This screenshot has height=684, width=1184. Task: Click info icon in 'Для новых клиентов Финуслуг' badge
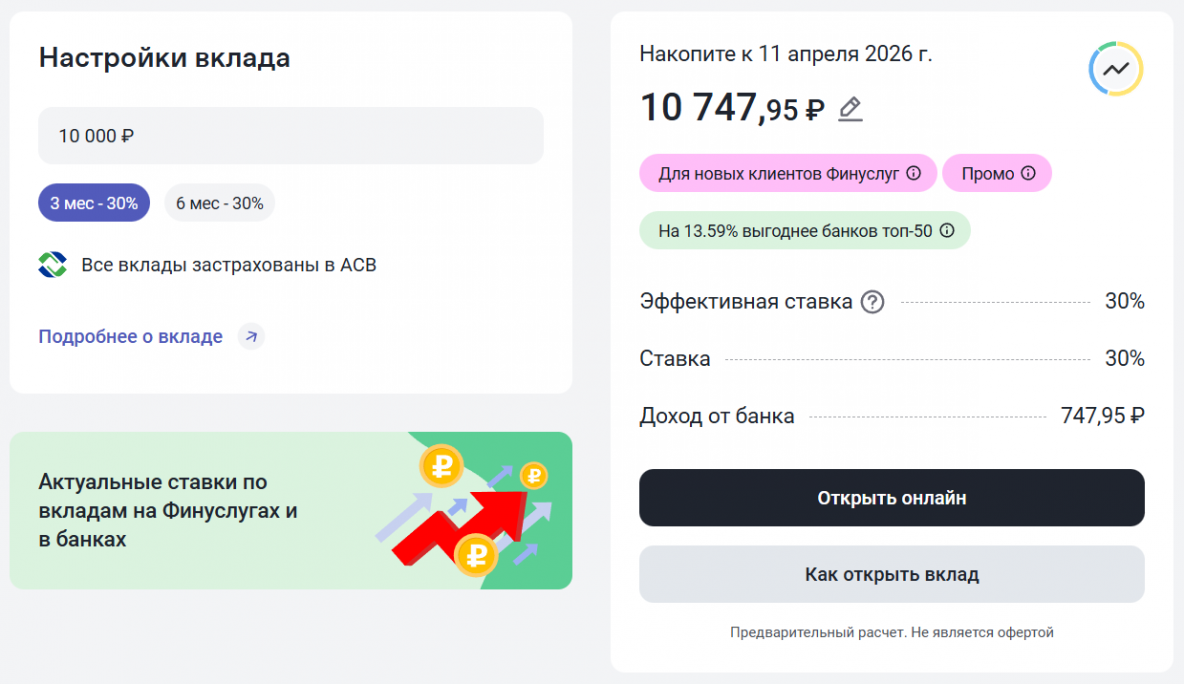(913, 173)
